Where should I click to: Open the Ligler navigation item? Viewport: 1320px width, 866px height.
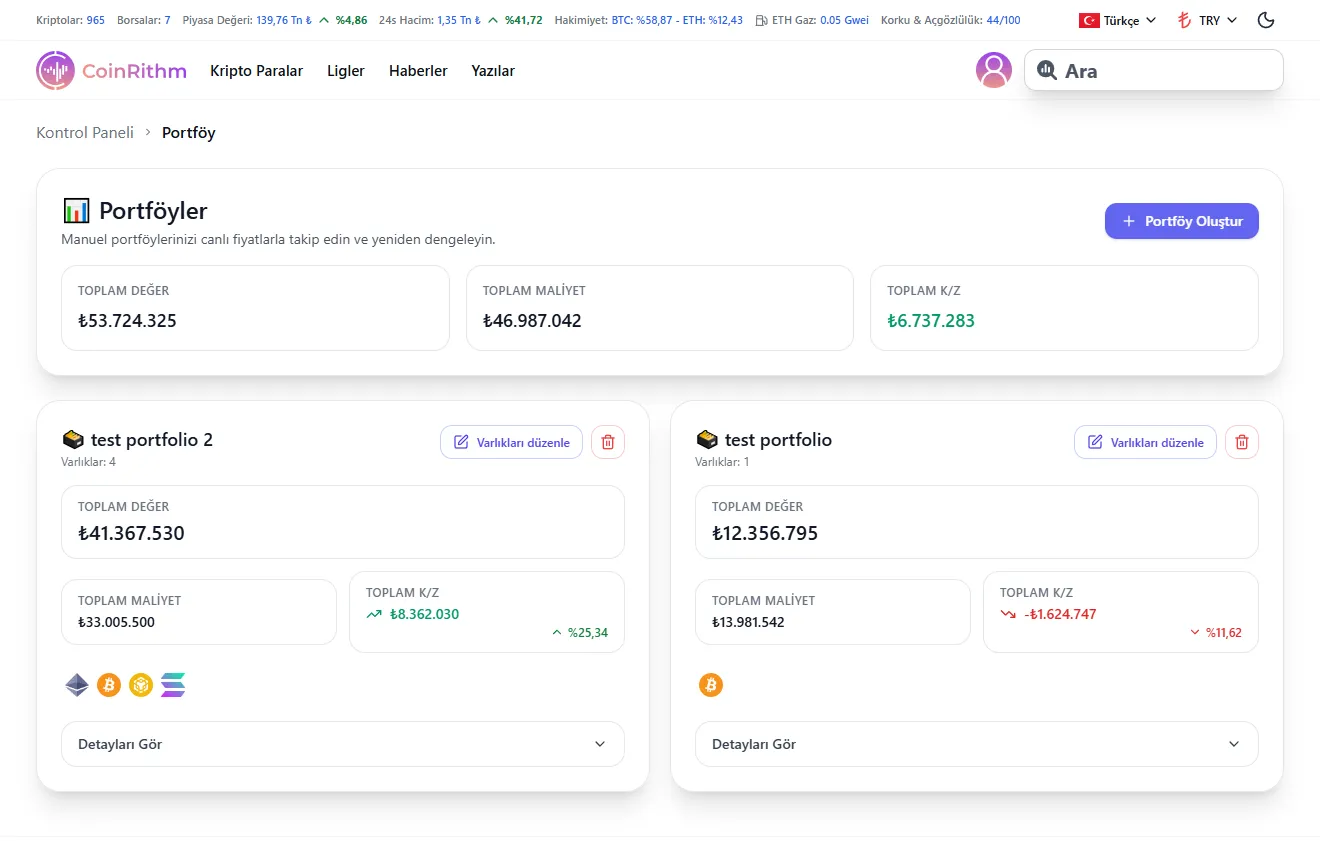pos(346,71)
